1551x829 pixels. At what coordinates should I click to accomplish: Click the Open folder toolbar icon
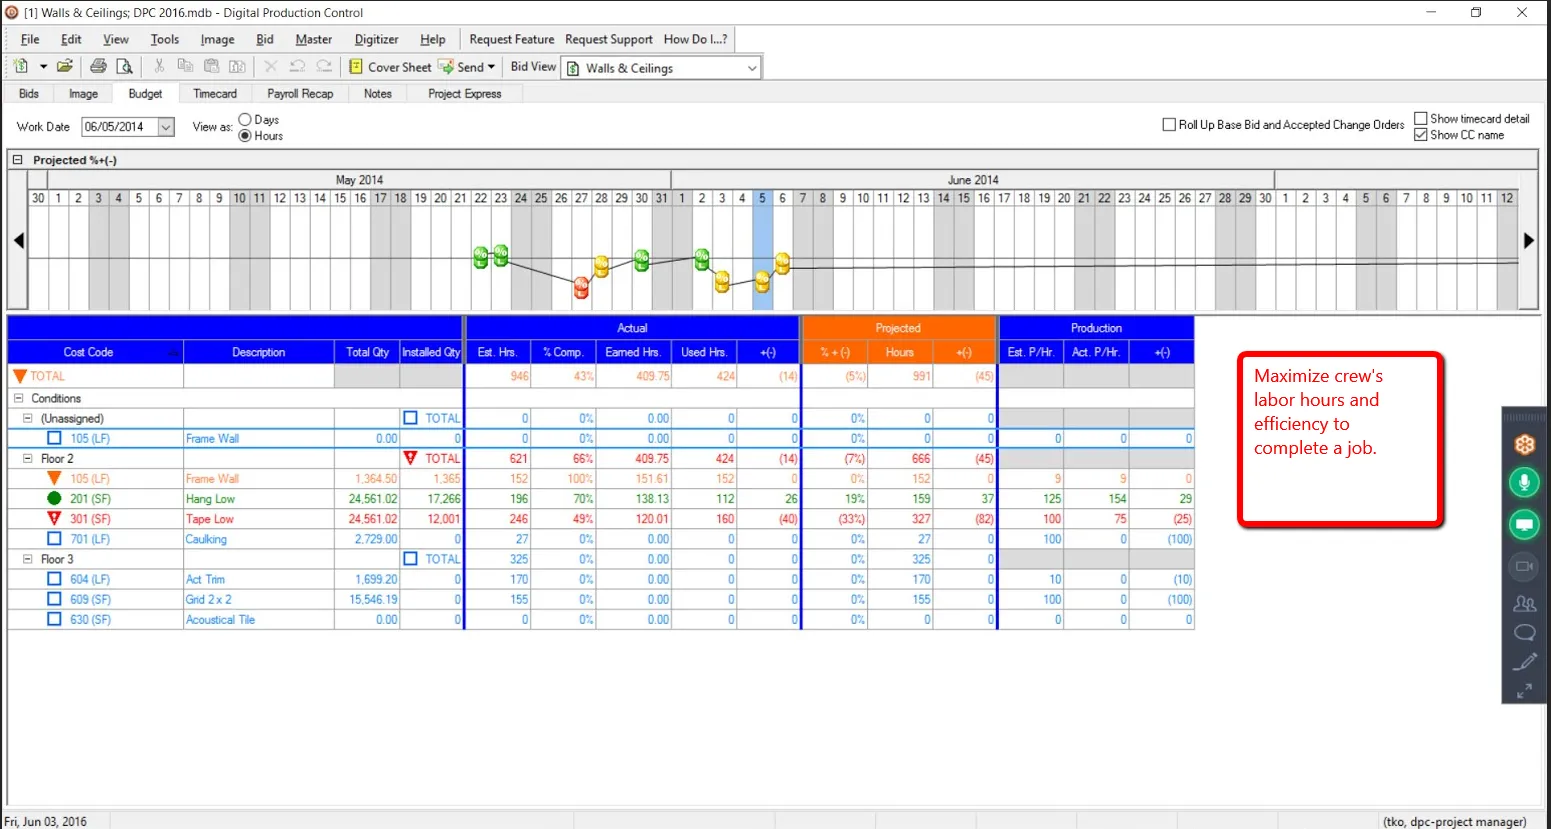click(65, 66)
